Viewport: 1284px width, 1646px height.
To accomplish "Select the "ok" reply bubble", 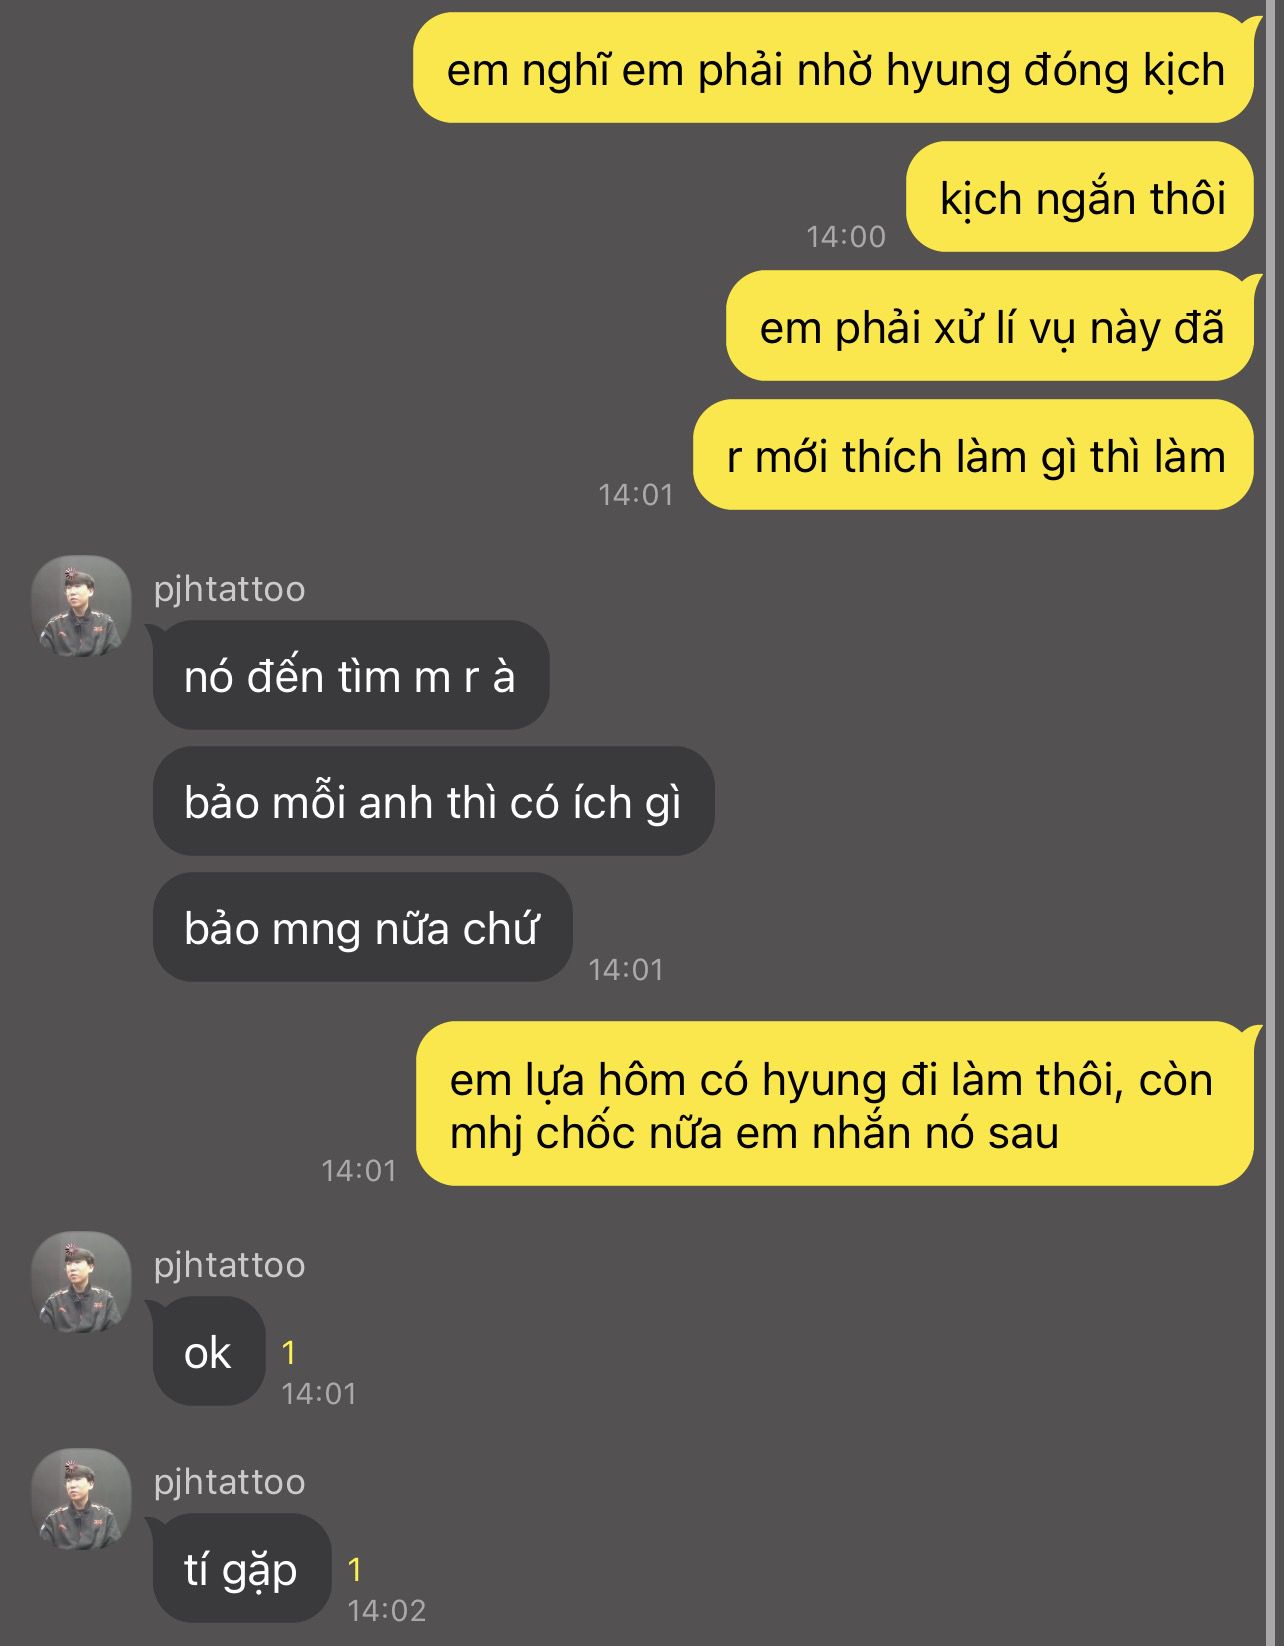I will [x=208, y=1351].
